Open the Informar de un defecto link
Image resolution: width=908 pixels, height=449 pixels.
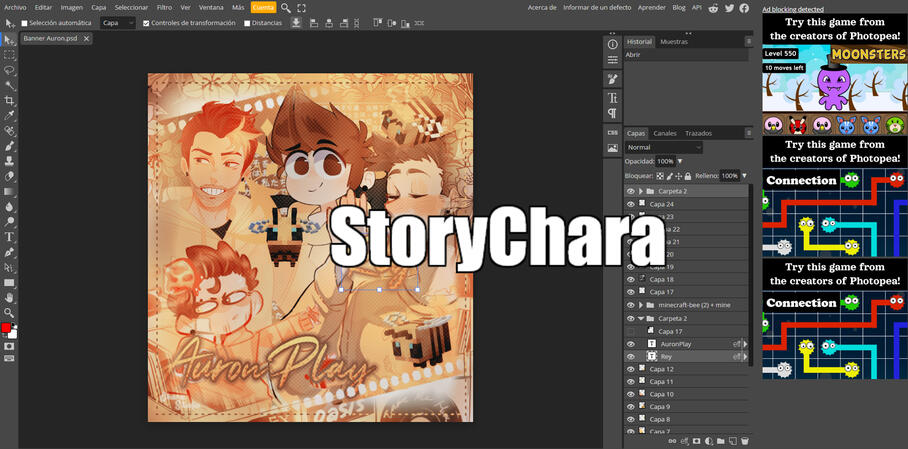(597, 7)
